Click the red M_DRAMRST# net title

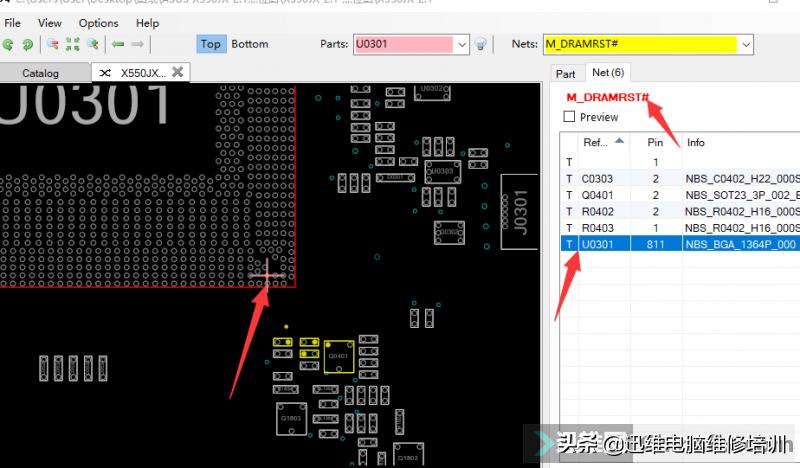point(607,97)
